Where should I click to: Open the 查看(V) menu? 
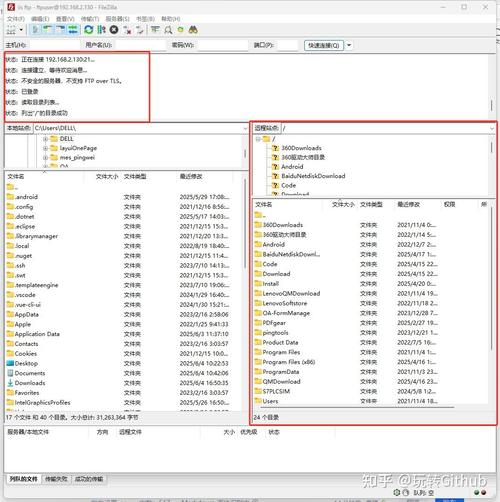coord(65,19)
